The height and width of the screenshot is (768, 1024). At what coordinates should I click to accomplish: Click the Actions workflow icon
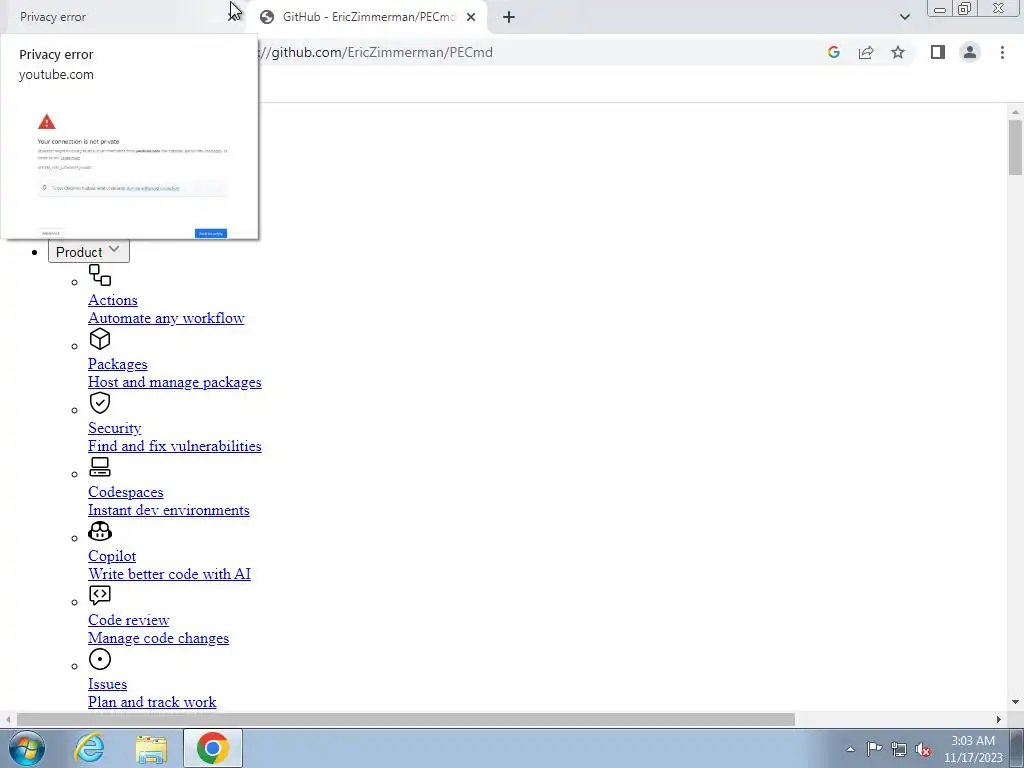pyautogui.click(x=100, y=275)
